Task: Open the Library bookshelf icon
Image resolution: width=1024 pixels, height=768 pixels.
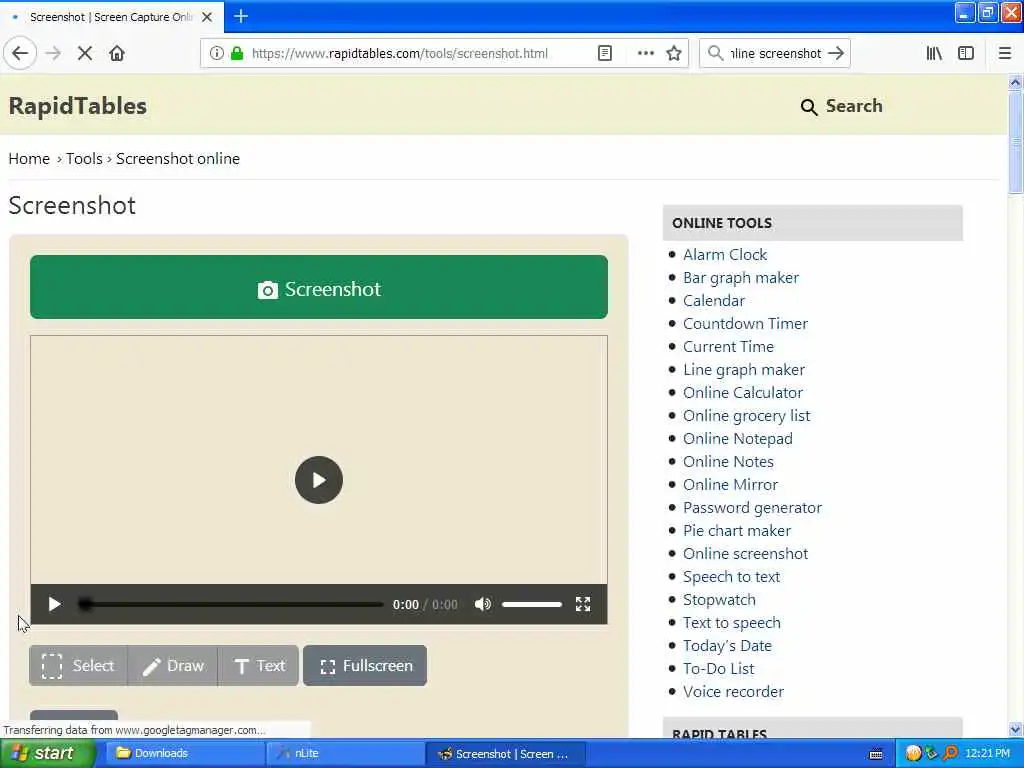Action: [934, 53]
